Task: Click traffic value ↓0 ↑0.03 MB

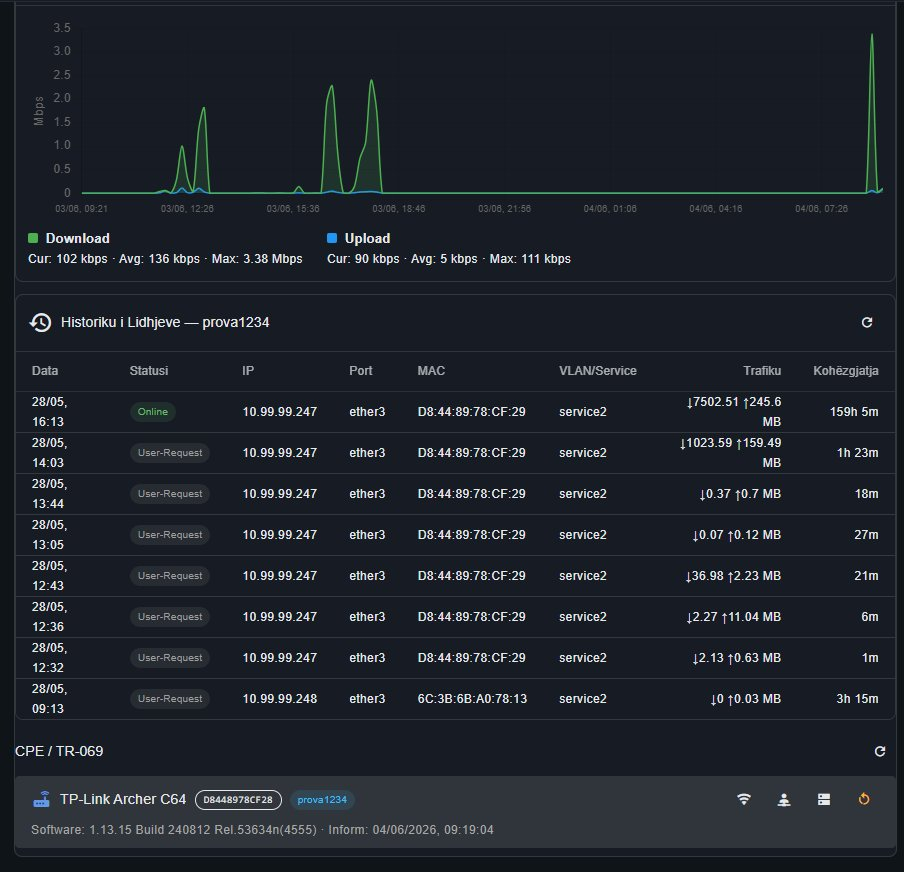Action: 745,698
